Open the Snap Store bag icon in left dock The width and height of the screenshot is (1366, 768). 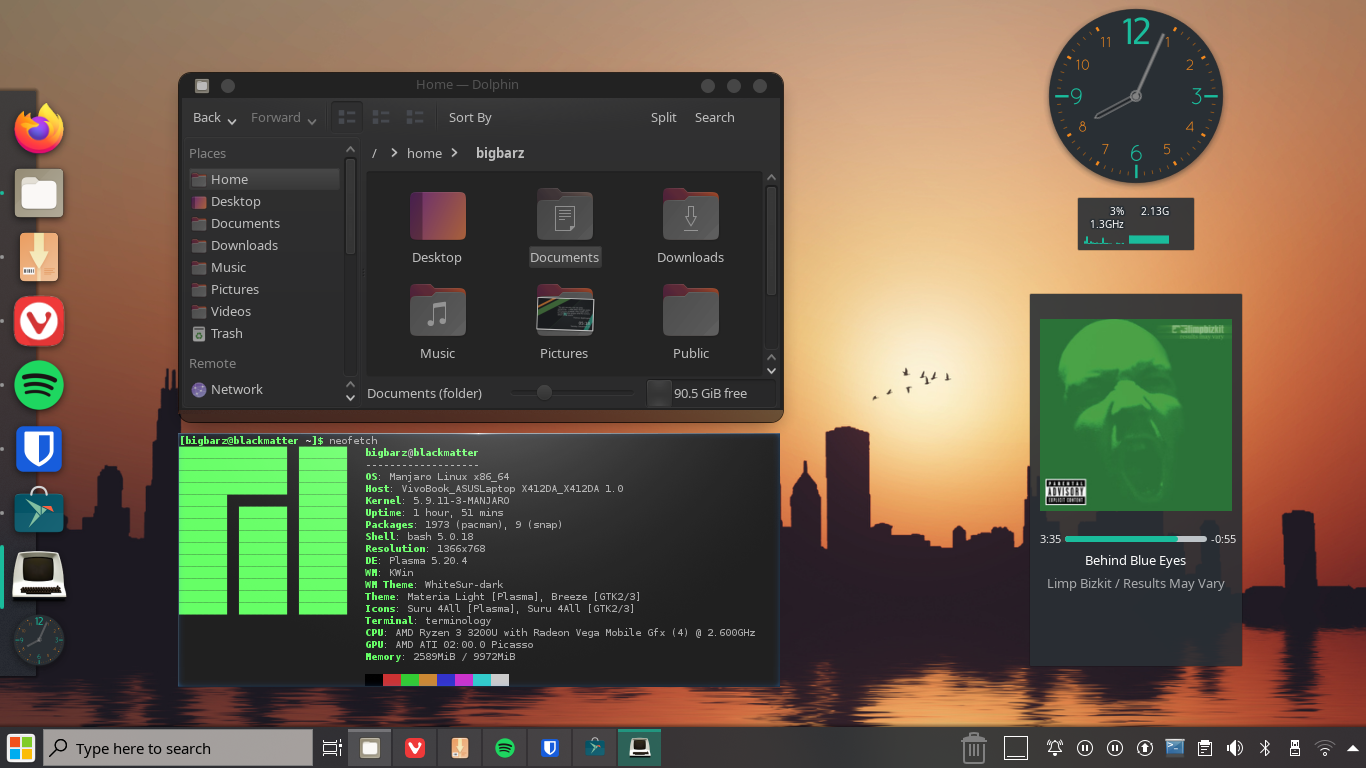39,512
